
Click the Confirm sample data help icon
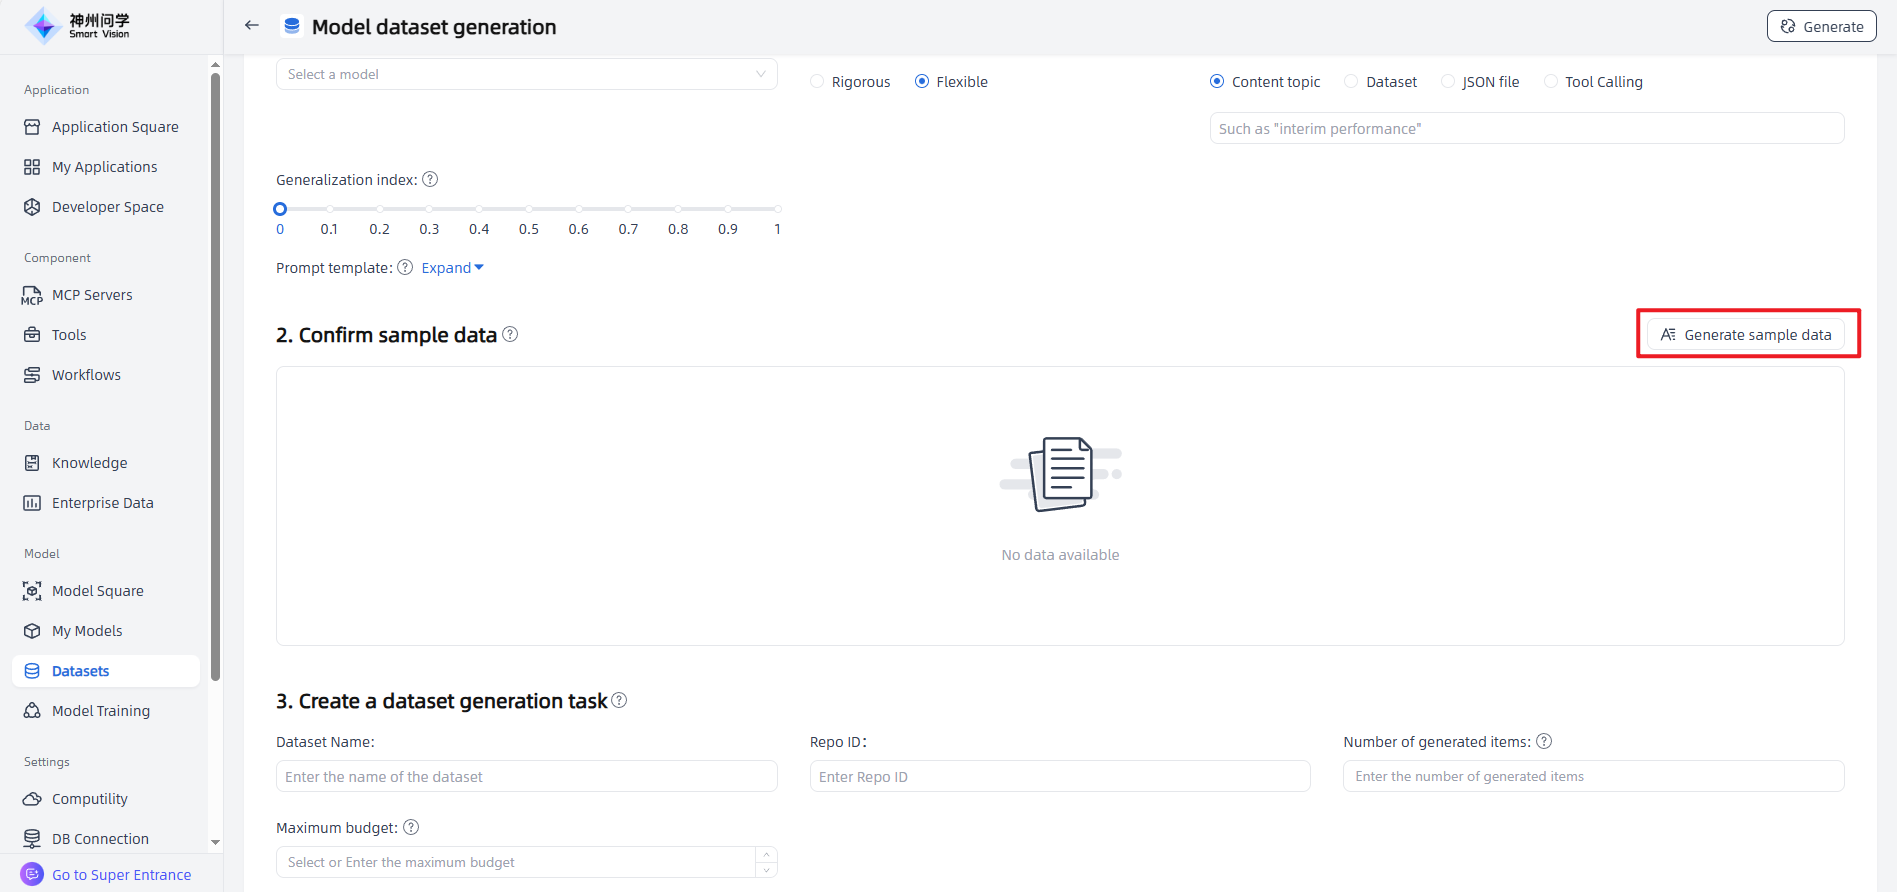pyautogui.click(x=510, y=335)
